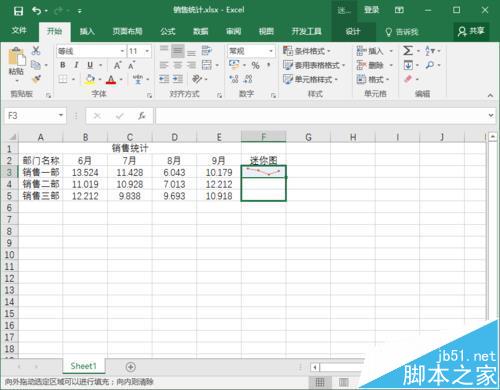Switch to 设计 ribbon tab
The height and width of the screenshot is (390, 500).
pyautogui.click(x=353, y=32)
